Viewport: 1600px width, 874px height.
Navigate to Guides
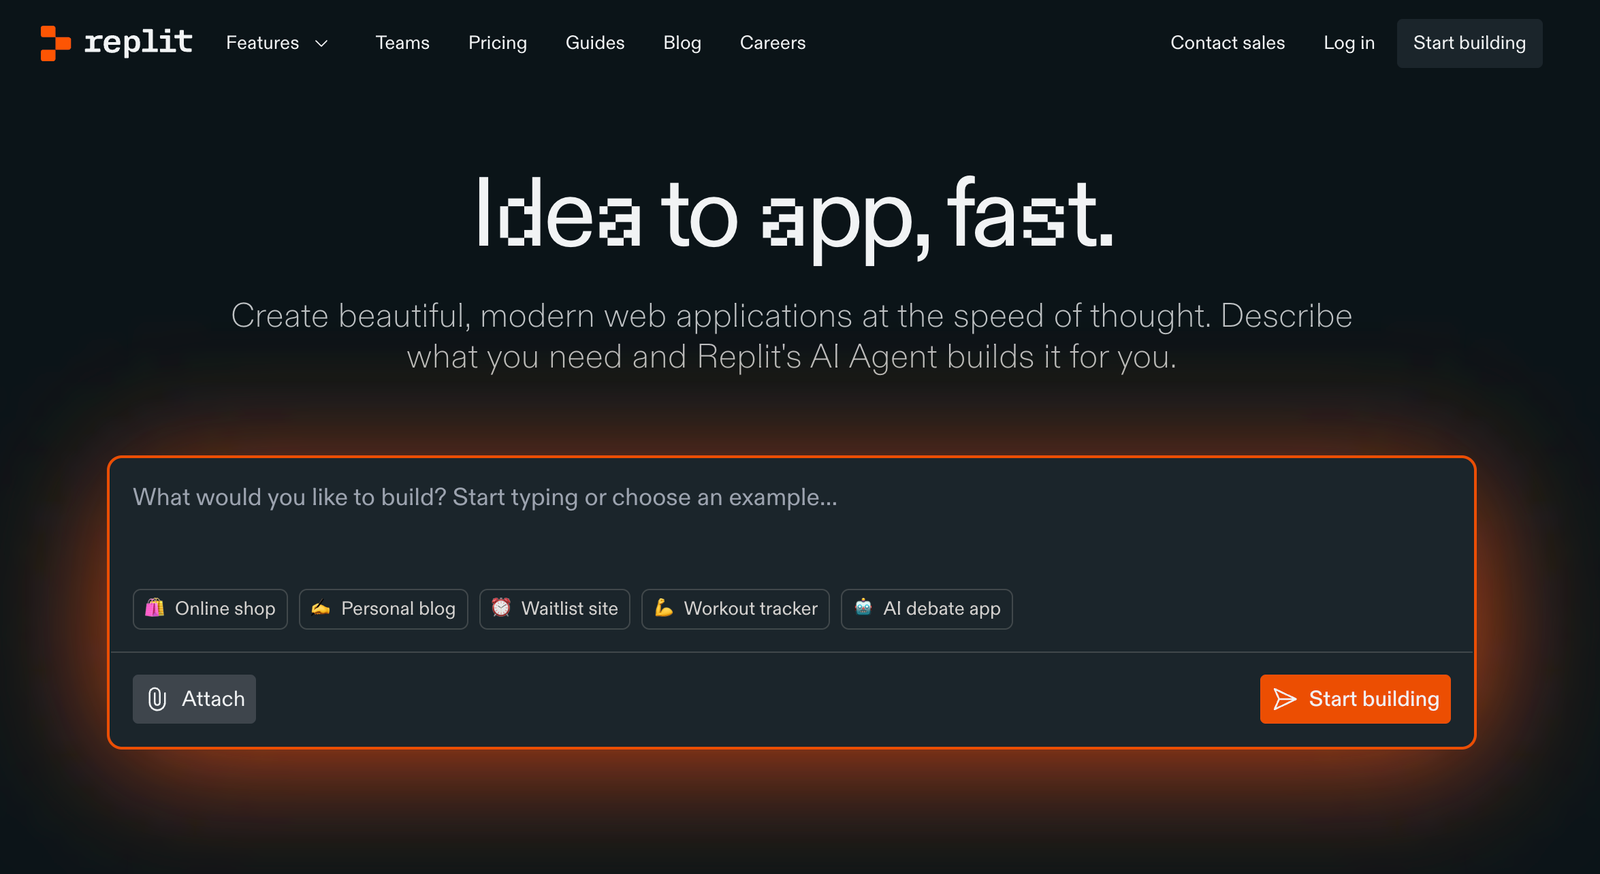tap(595, 43)
